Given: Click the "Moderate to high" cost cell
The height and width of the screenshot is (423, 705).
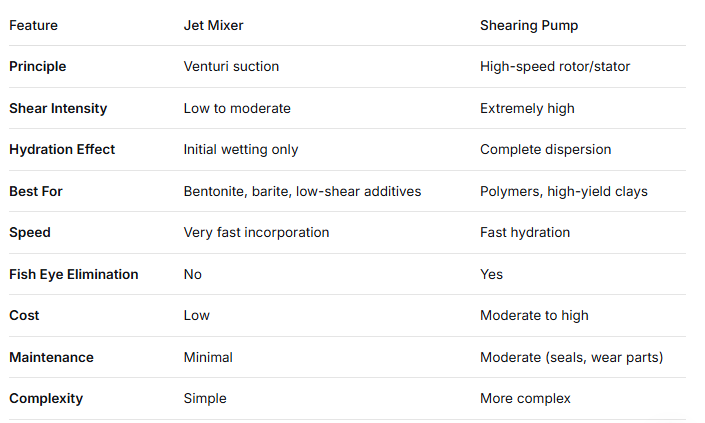Looking at the screenshot, I should [x=534, y=315].
